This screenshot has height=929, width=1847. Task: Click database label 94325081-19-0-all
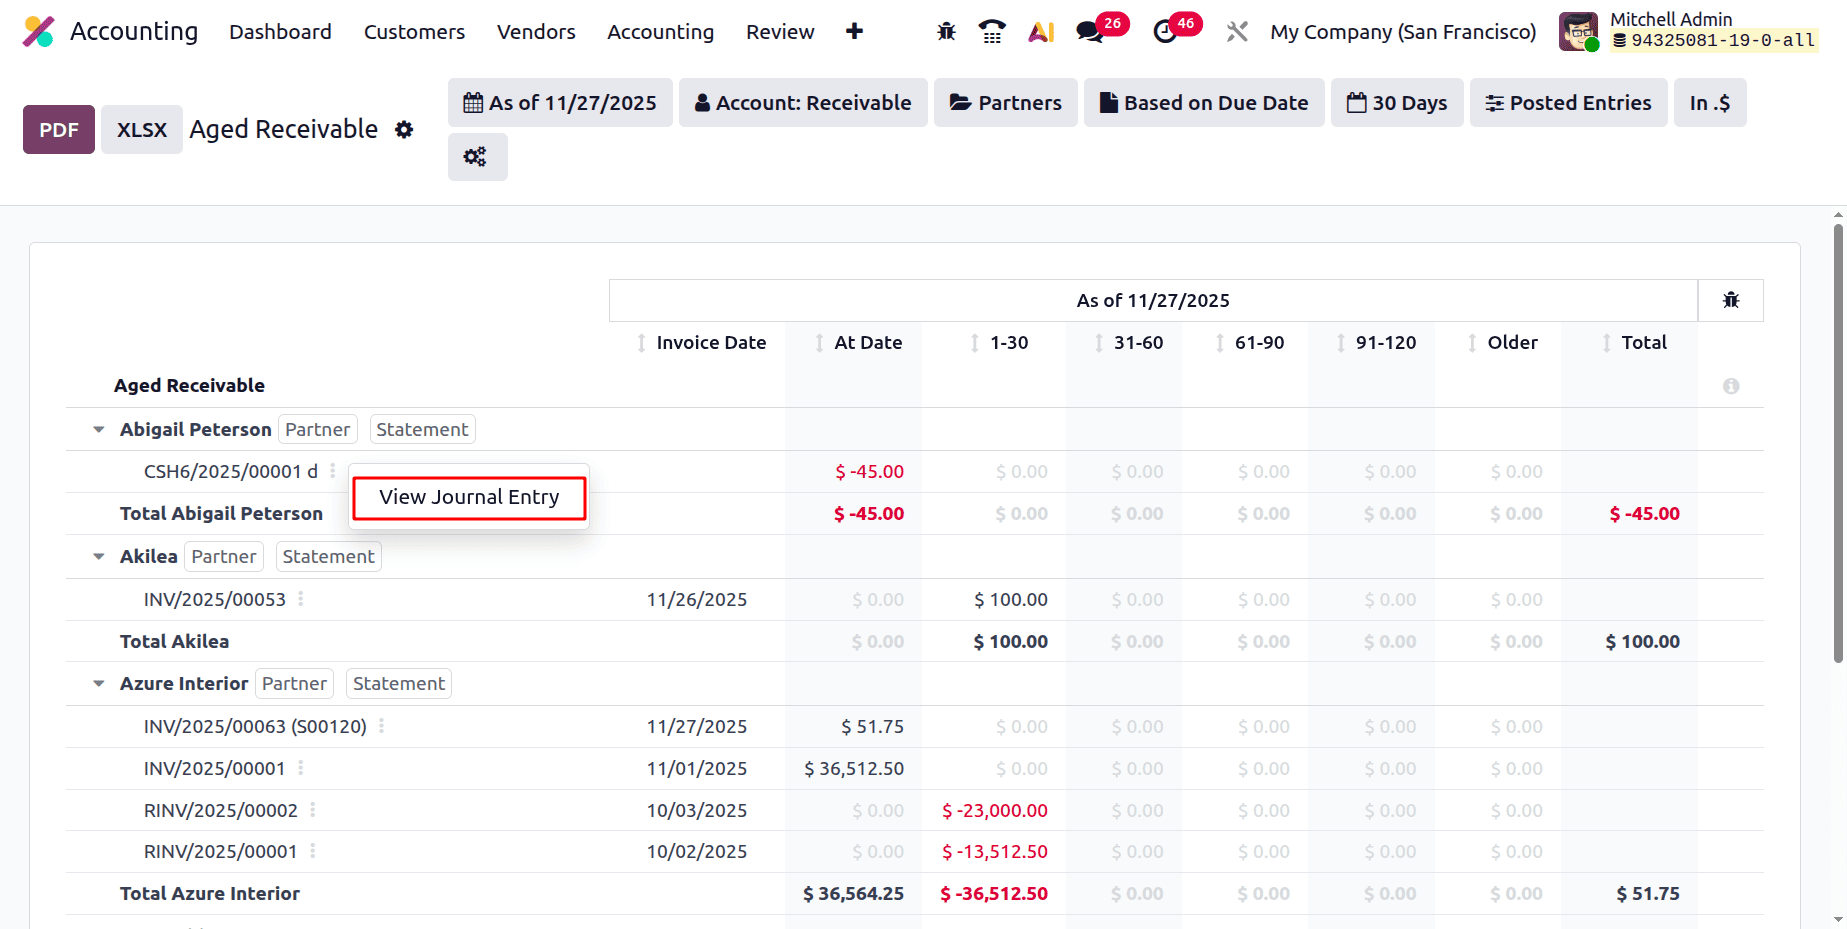pyautogui.click(x=1713, y=41)
